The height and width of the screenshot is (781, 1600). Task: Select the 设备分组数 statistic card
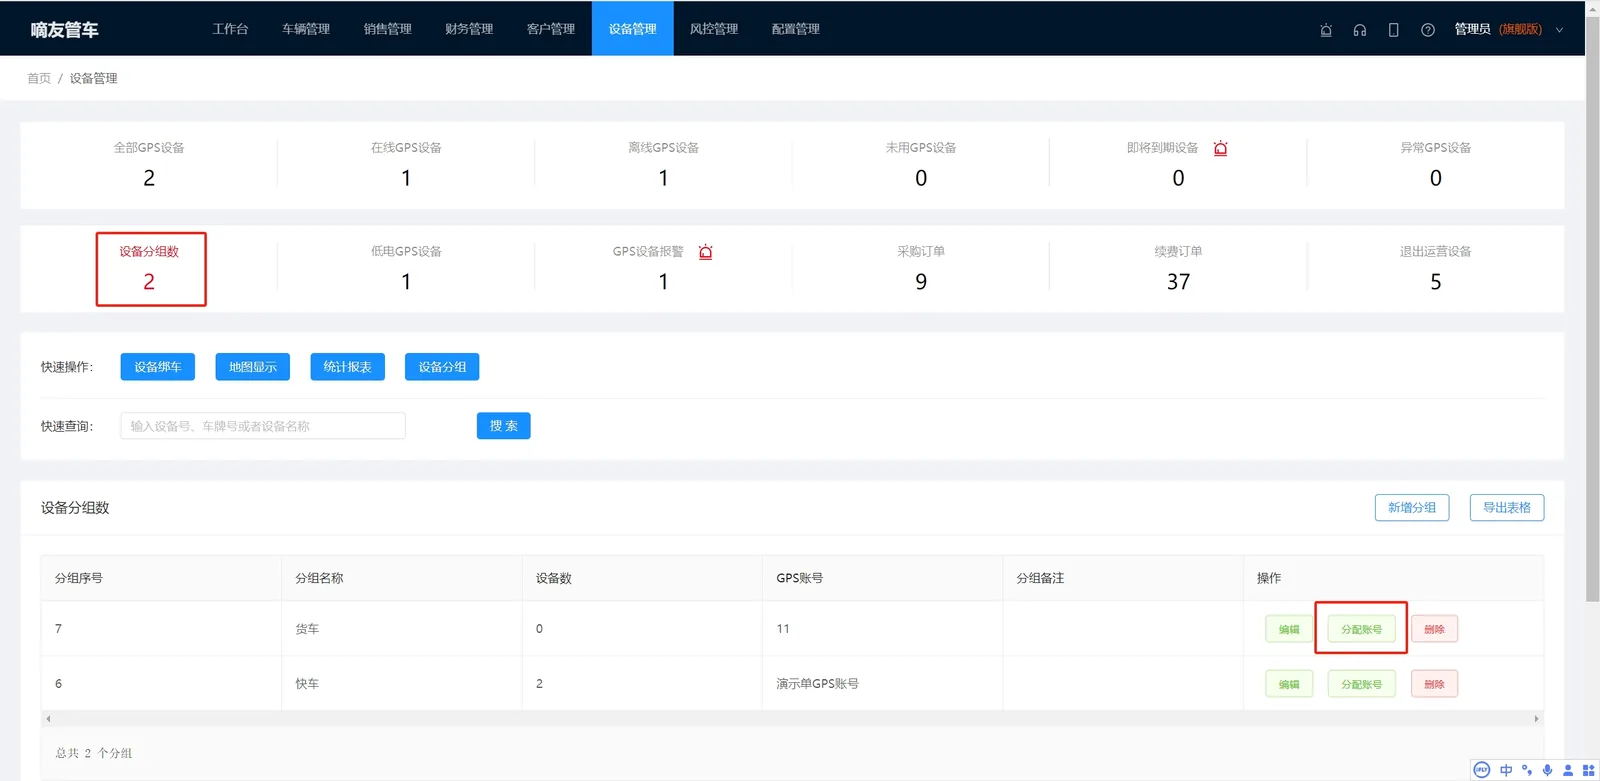(x=150, y=268)
